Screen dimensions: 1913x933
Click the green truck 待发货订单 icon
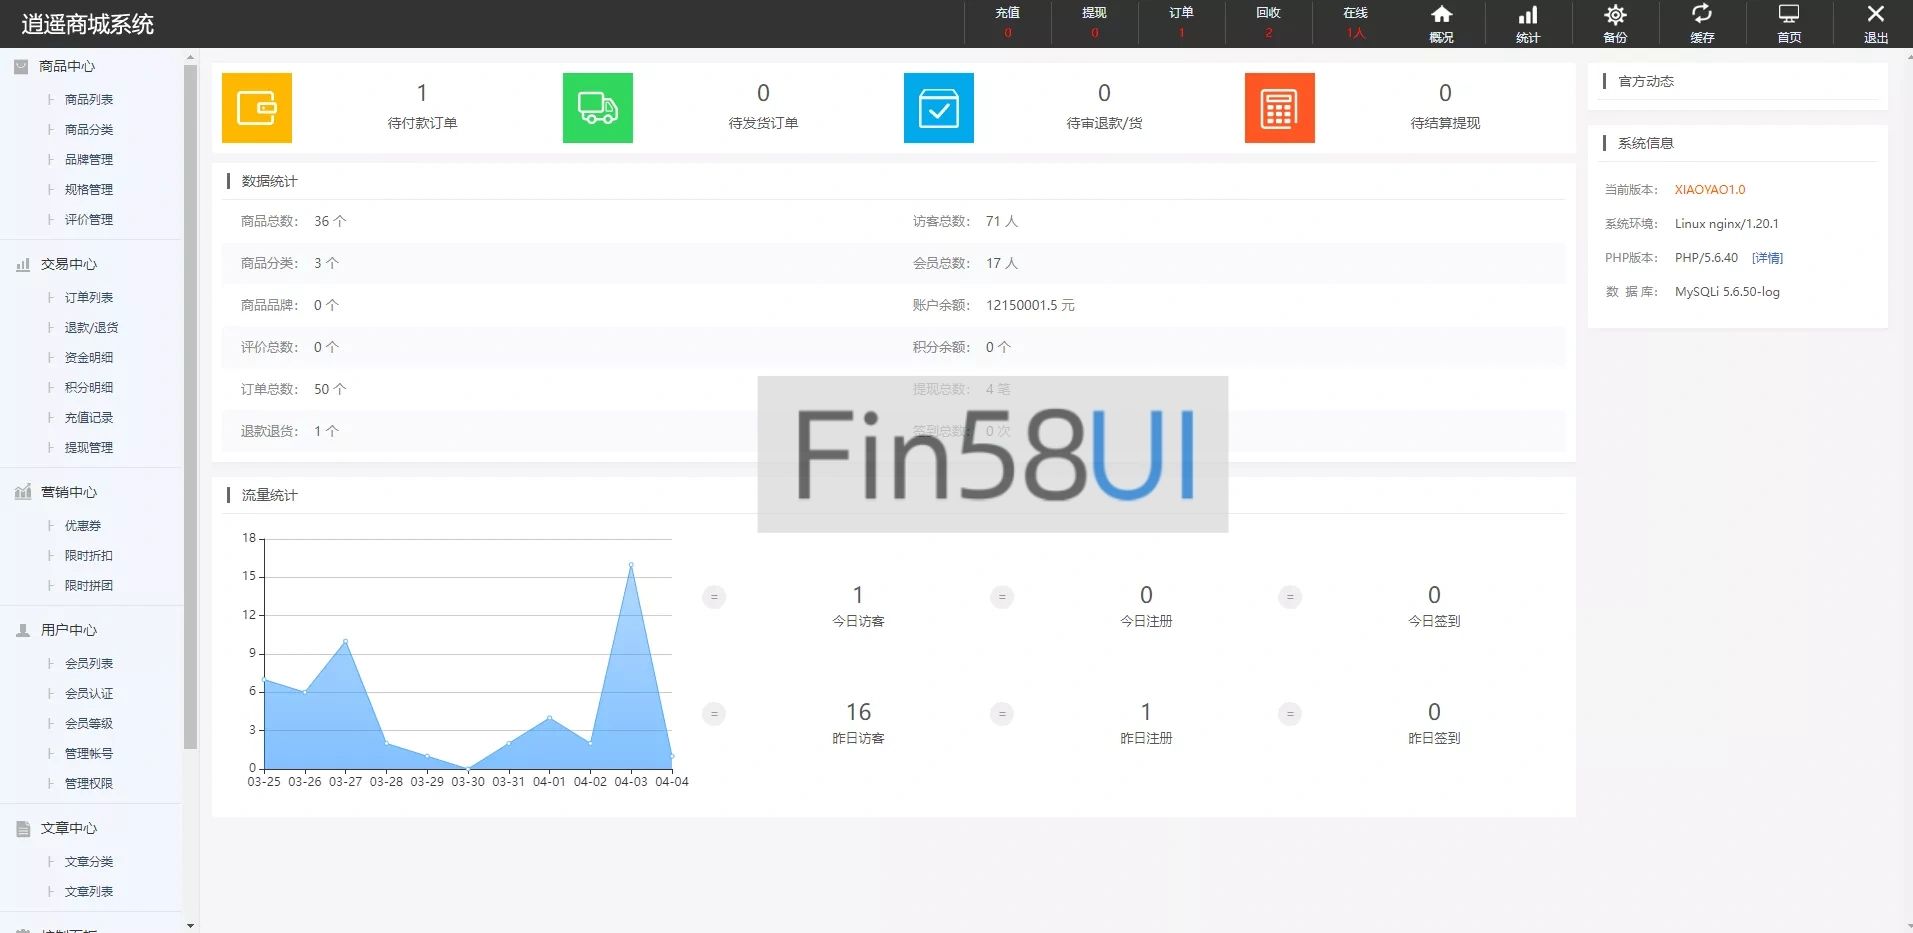tap(598, 108)
